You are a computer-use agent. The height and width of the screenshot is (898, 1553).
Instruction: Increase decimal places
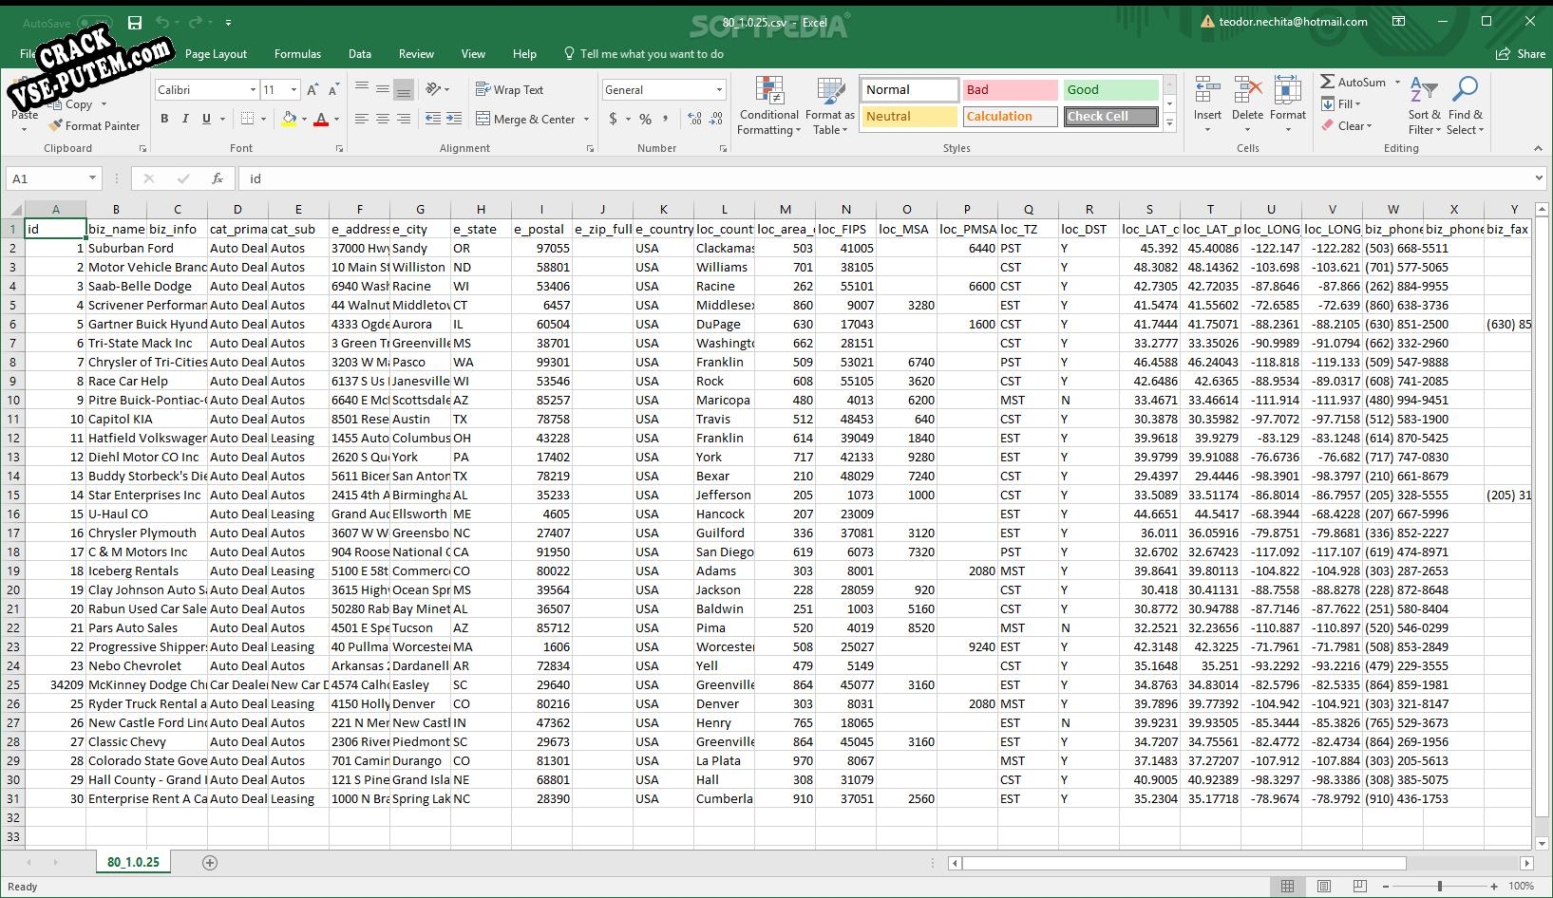(695, 119)
